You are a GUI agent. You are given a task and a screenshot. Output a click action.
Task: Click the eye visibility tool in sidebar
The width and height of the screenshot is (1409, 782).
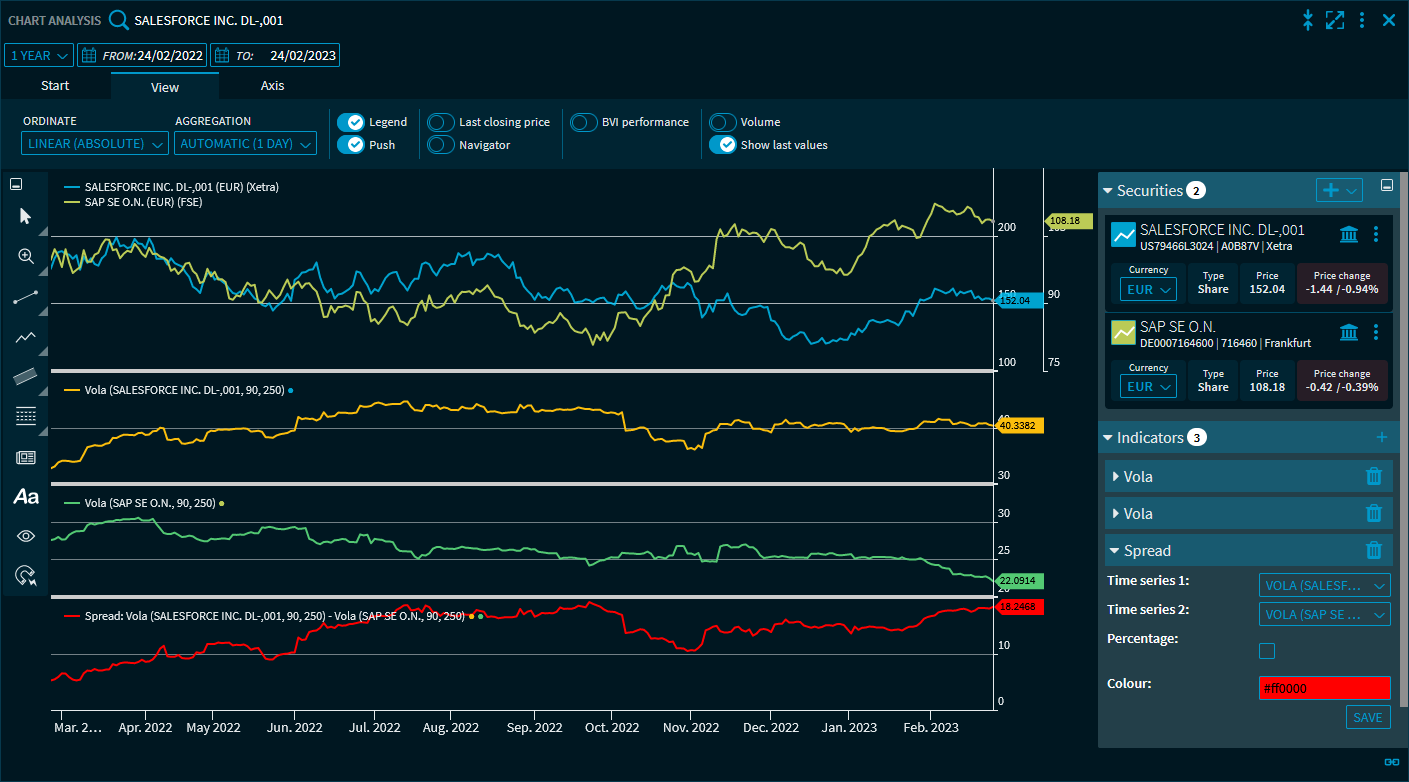(26, 536)
